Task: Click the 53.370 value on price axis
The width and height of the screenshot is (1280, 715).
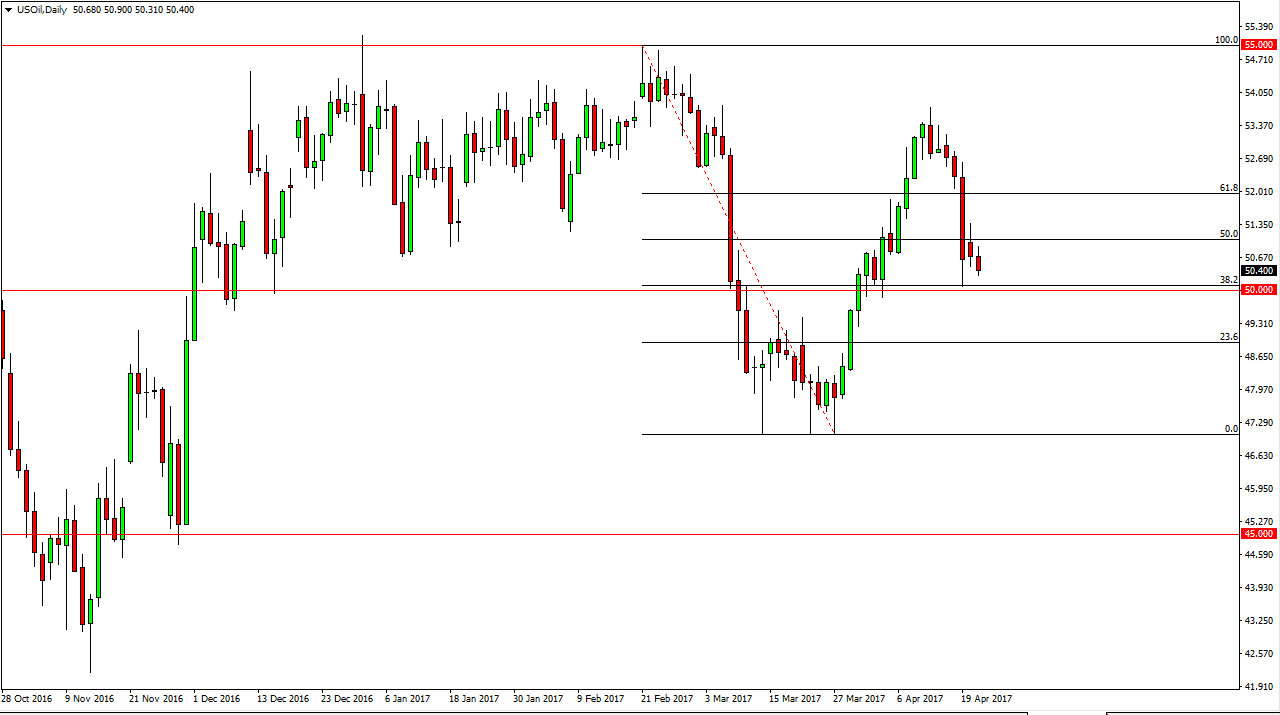Action: (1260, 126)
